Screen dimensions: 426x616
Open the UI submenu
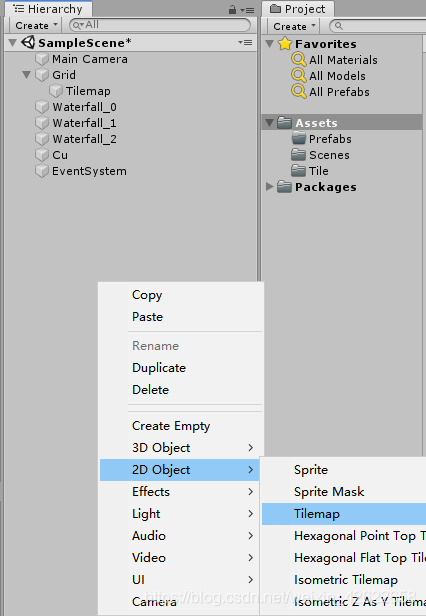pos(180,580)
